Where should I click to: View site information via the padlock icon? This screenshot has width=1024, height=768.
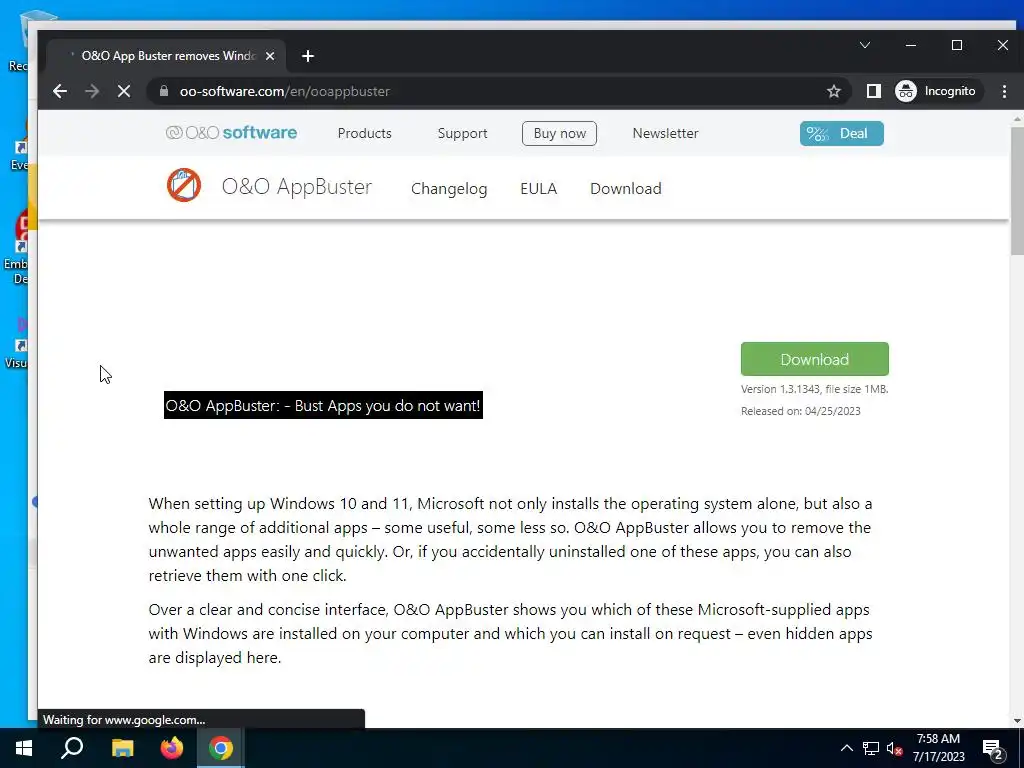tap(164, 91)
